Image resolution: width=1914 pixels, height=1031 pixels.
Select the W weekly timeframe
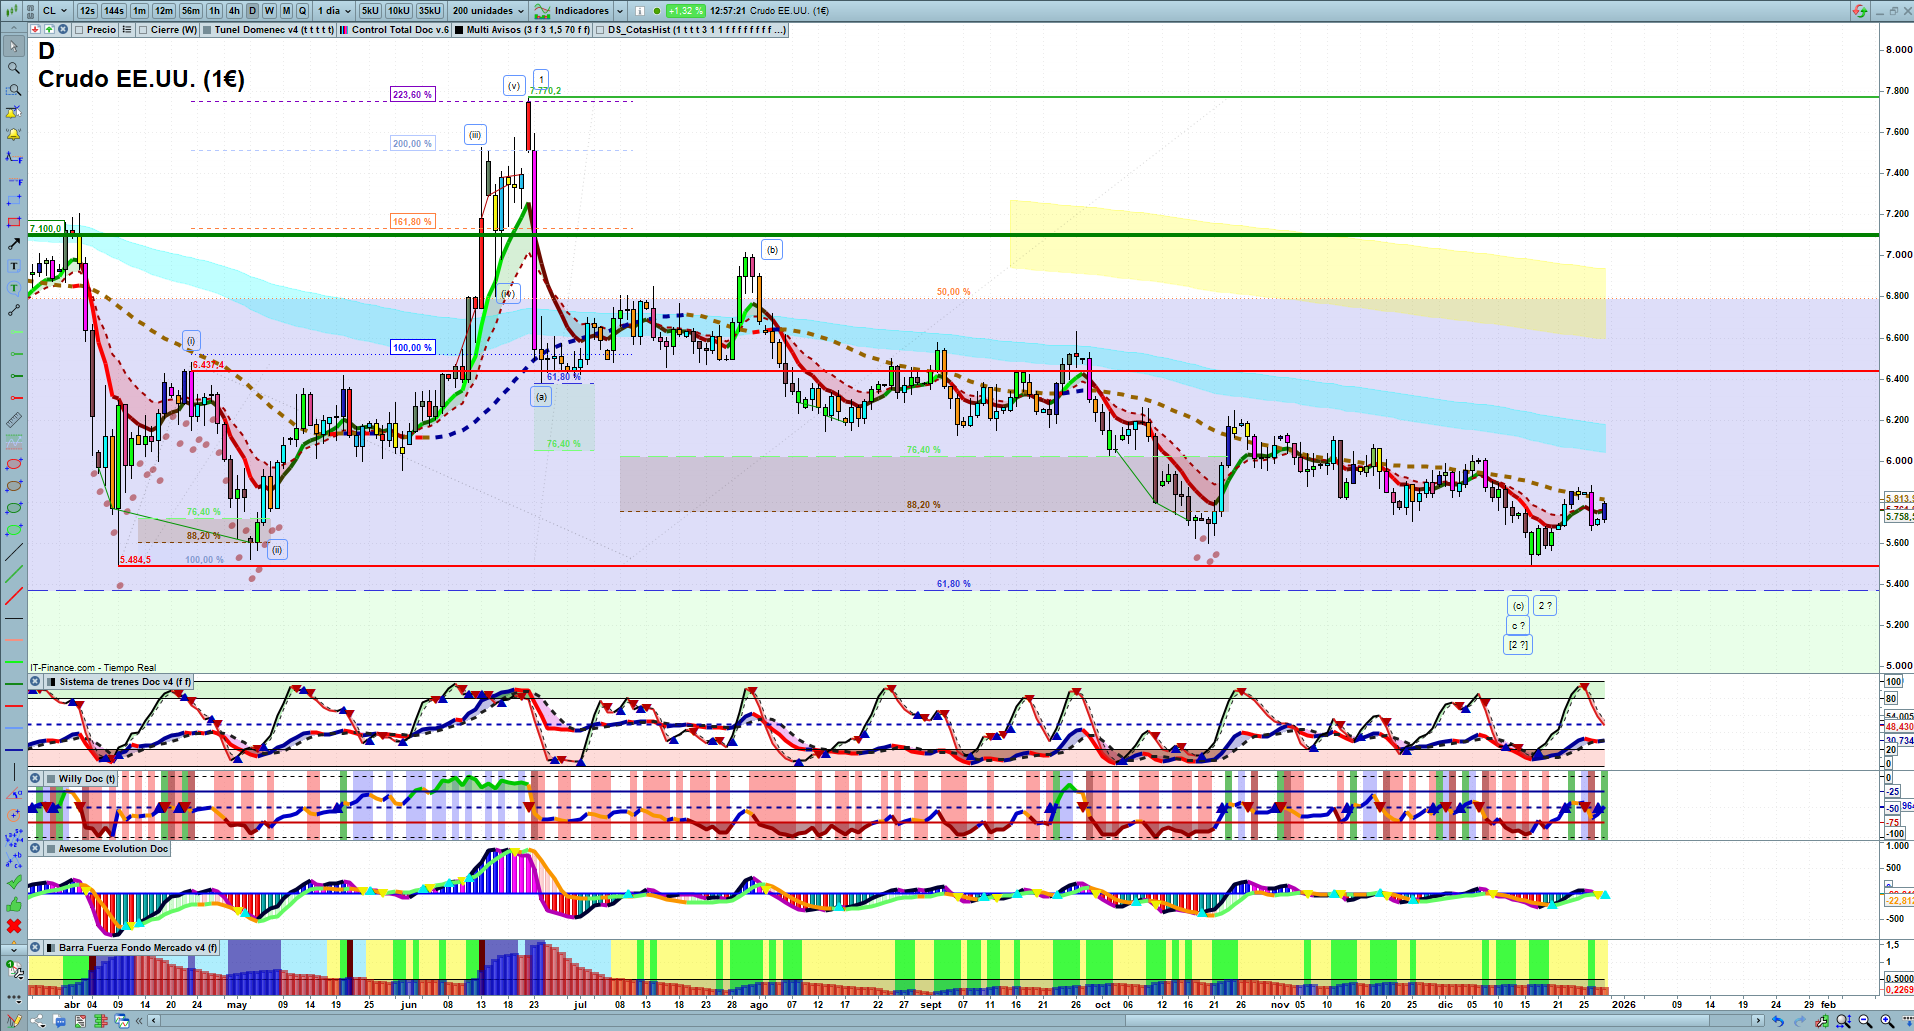pos(269,11)
